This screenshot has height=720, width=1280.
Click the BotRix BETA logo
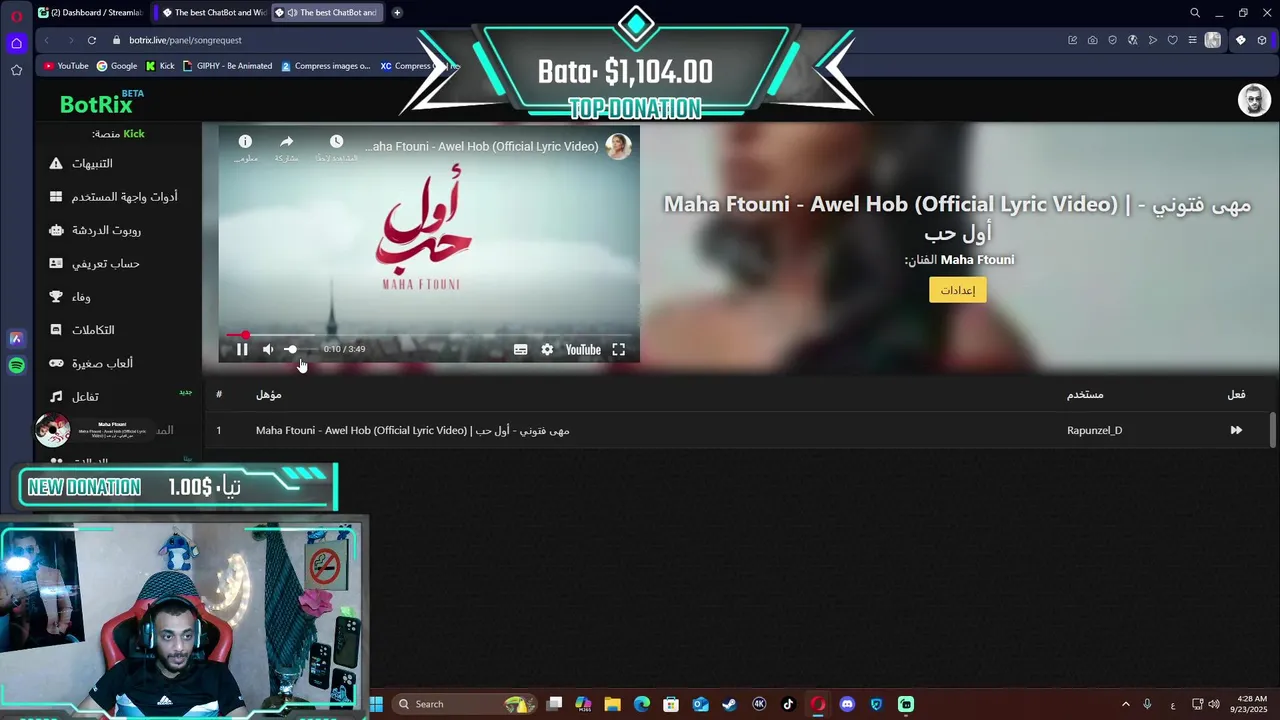(101, 102)
